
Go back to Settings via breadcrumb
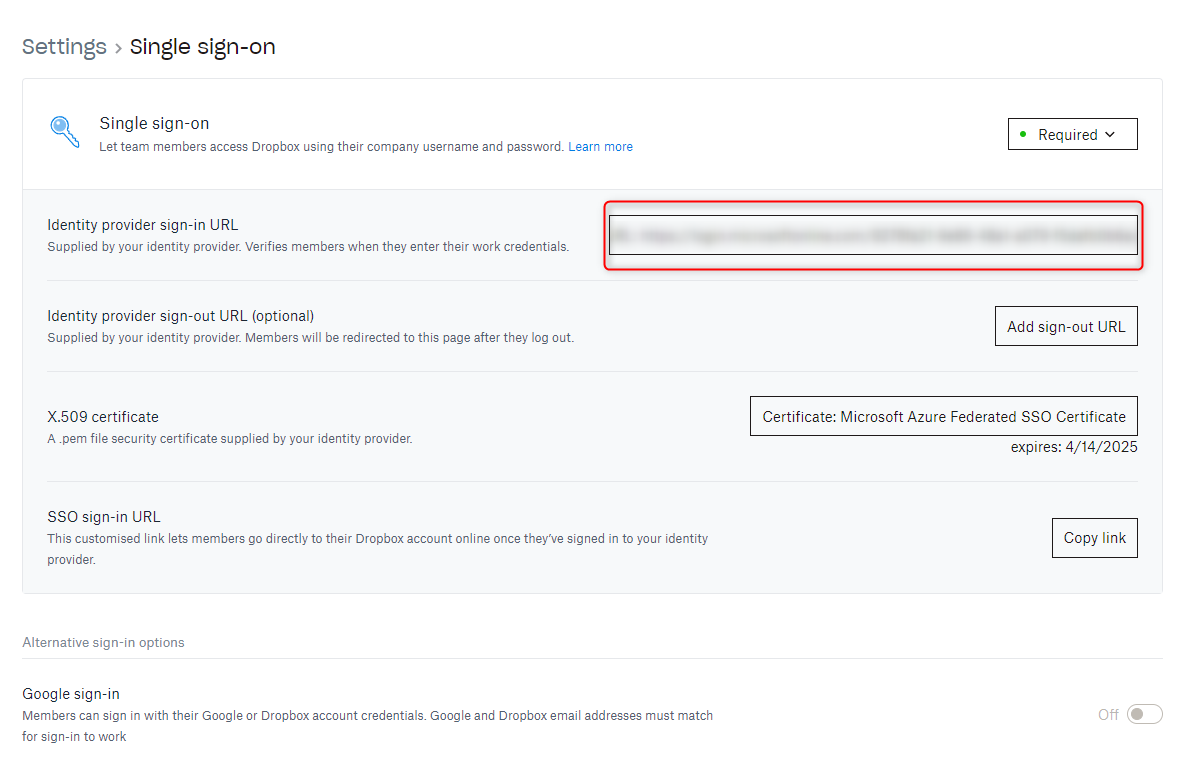pos(64,47)
